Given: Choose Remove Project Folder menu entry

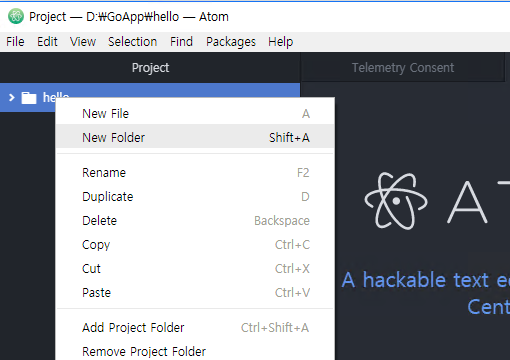Looking at the screenshot, I should [195, 351].
